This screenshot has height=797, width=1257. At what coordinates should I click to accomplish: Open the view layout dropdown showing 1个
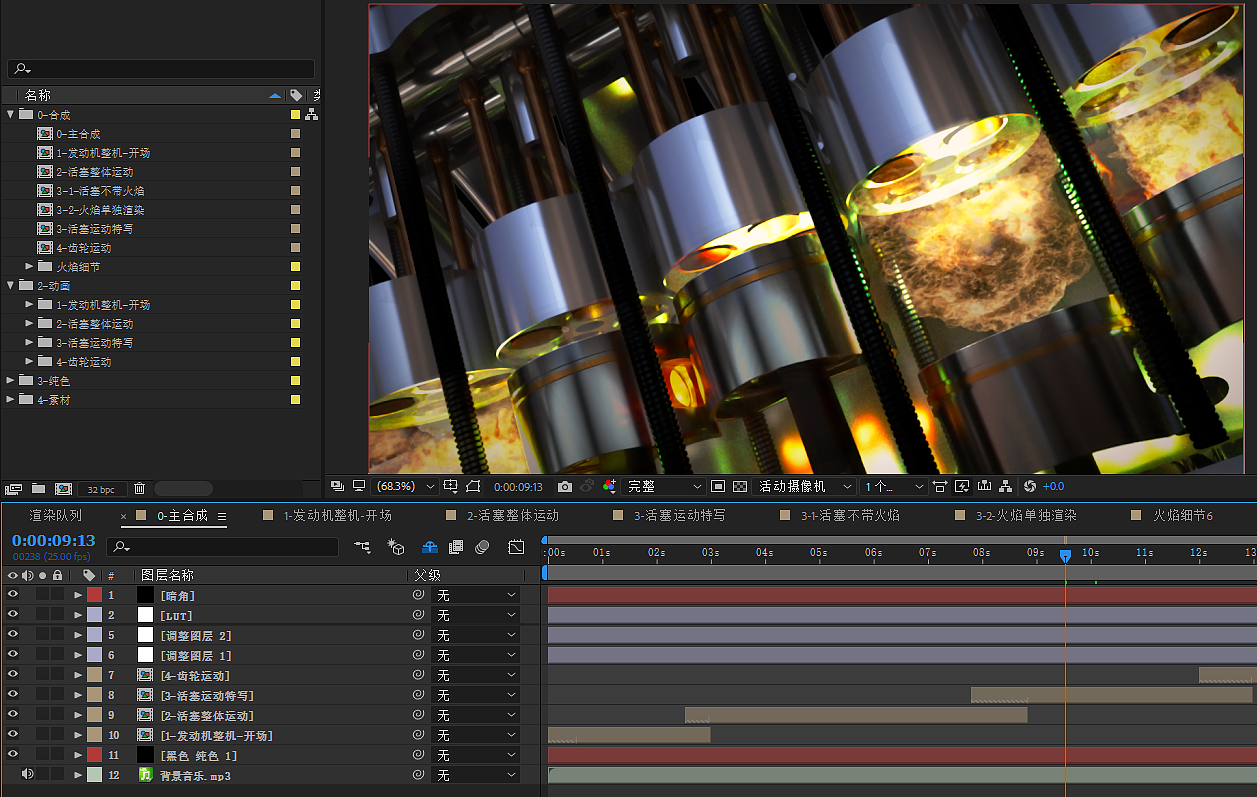point(894,486)
